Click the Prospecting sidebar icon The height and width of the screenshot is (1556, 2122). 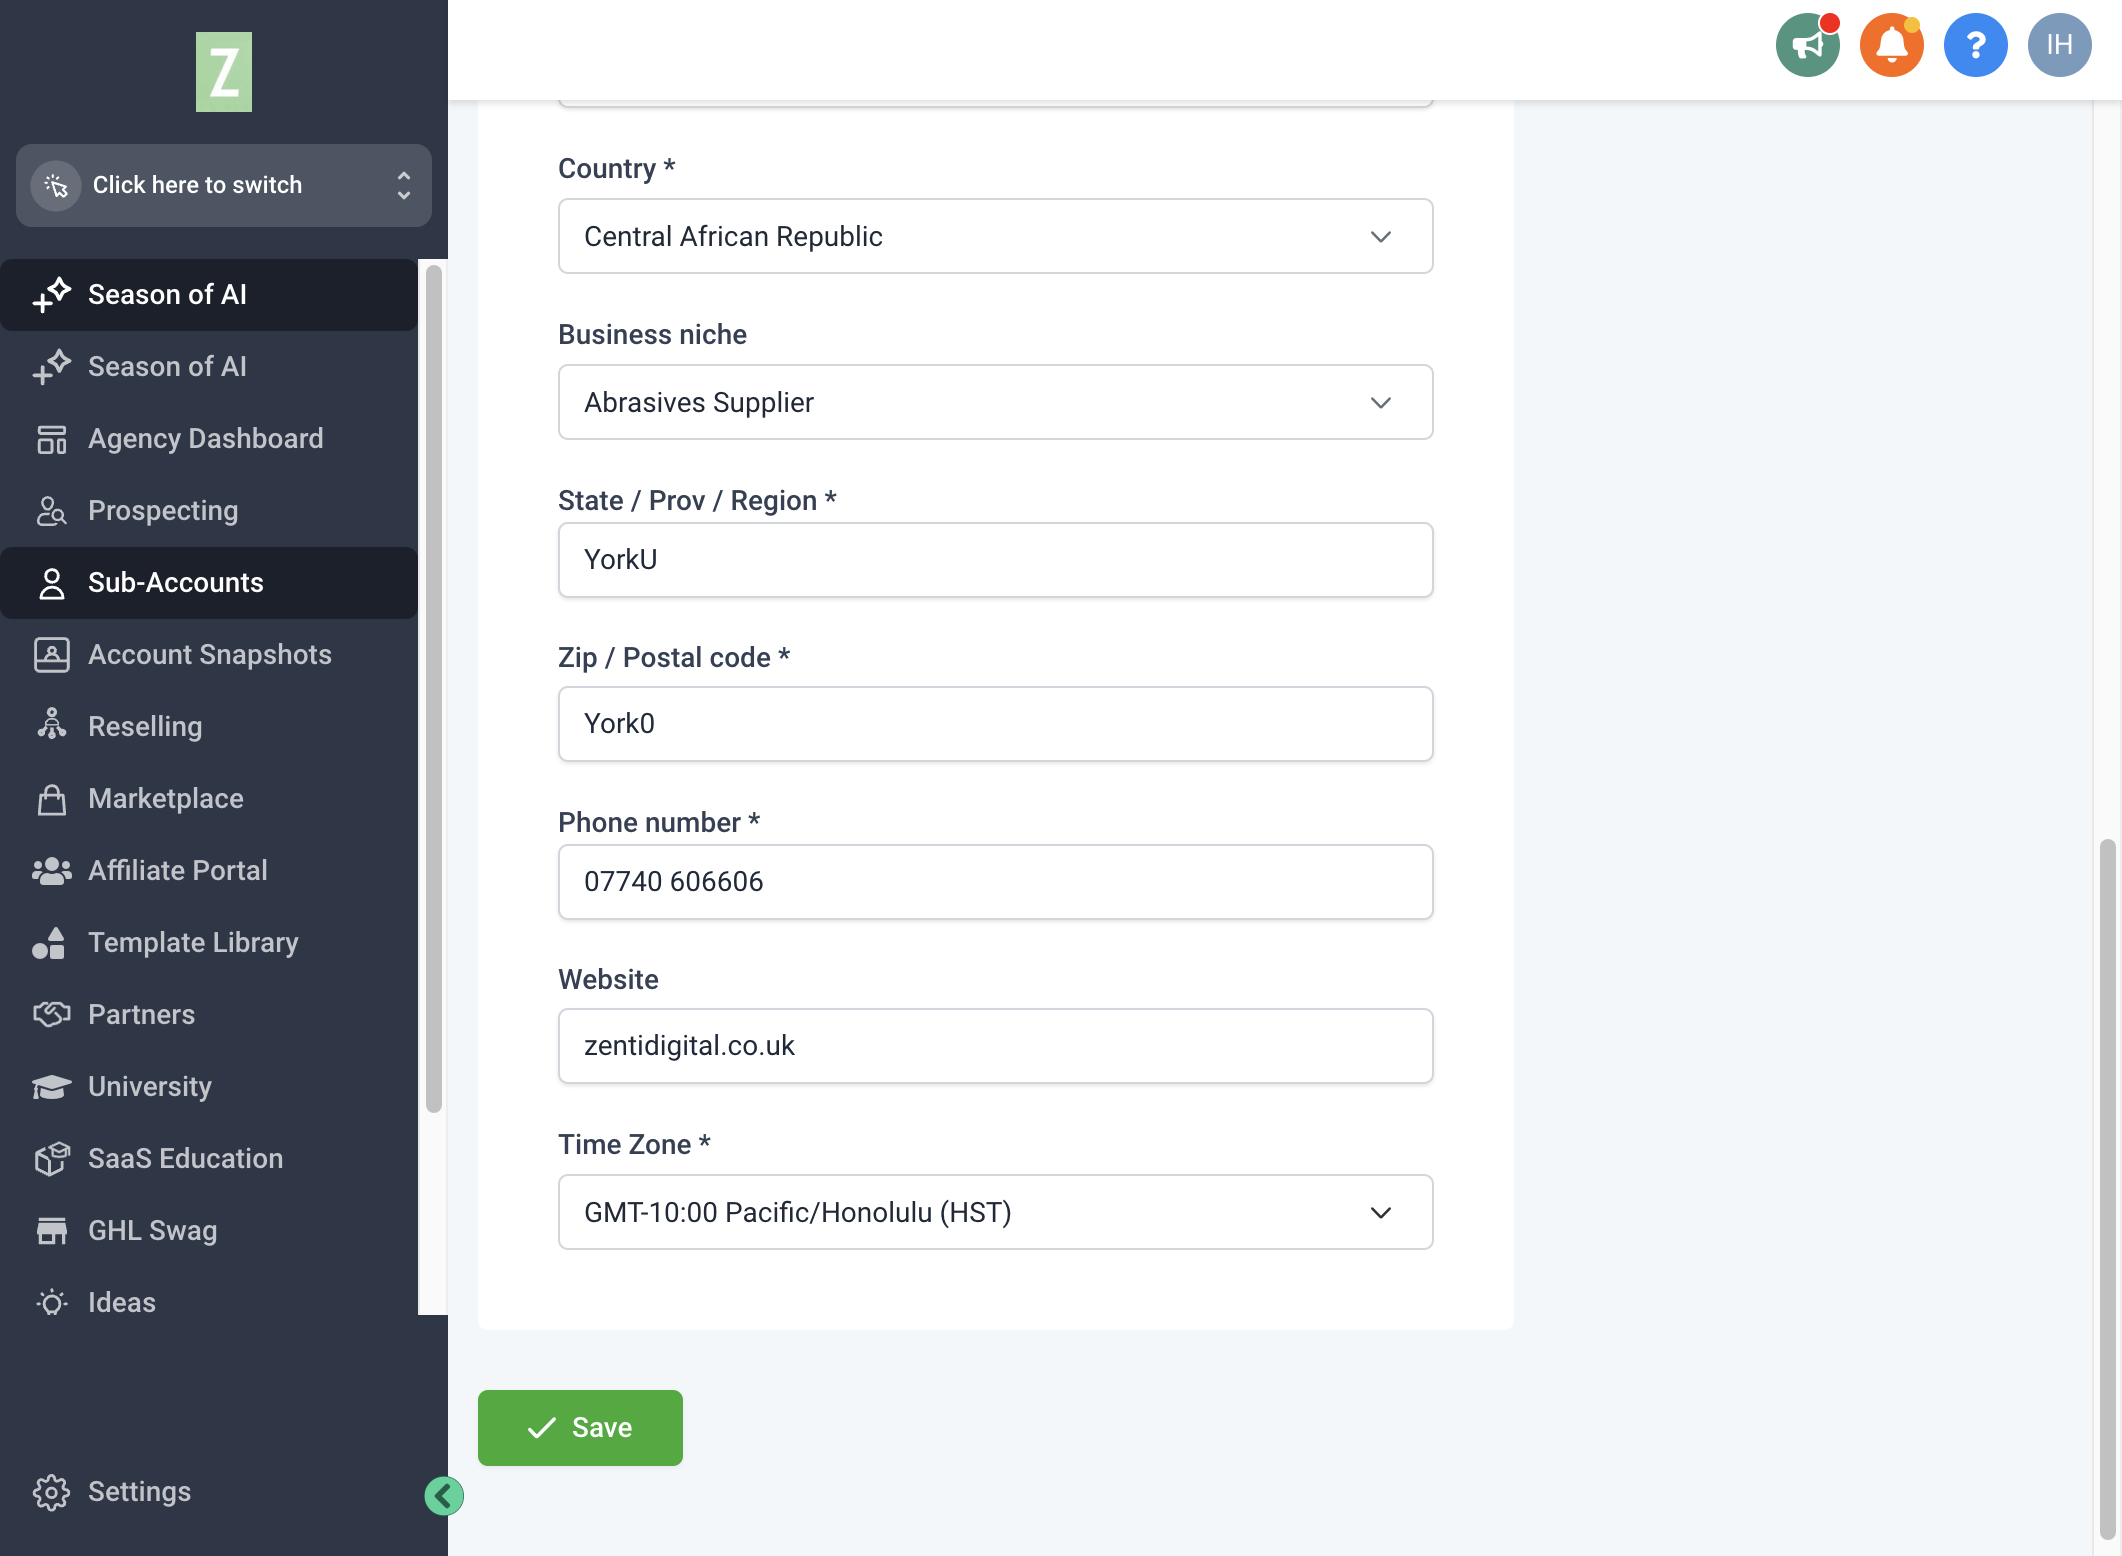[51, 511]
